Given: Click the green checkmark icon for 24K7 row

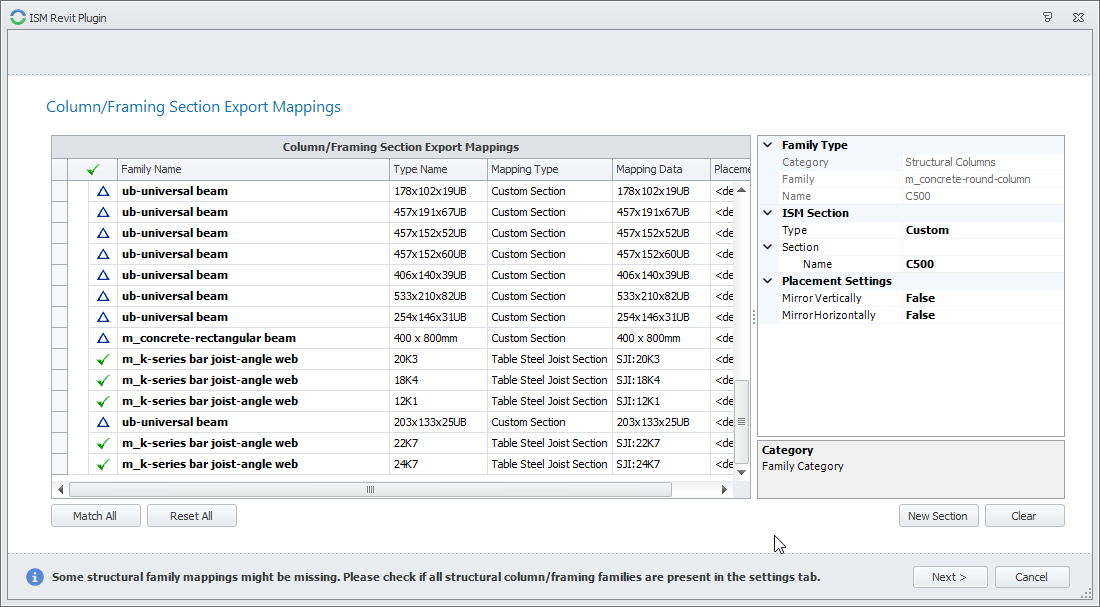Looking at the screenshot, I should coord(102,464).
